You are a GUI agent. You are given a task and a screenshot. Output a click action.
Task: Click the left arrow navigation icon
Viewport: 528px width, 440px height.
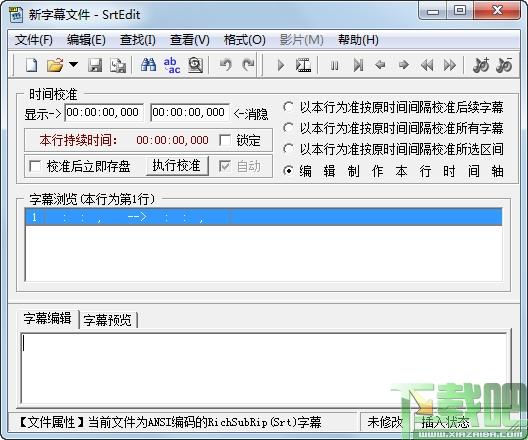[x=380, y=65]
